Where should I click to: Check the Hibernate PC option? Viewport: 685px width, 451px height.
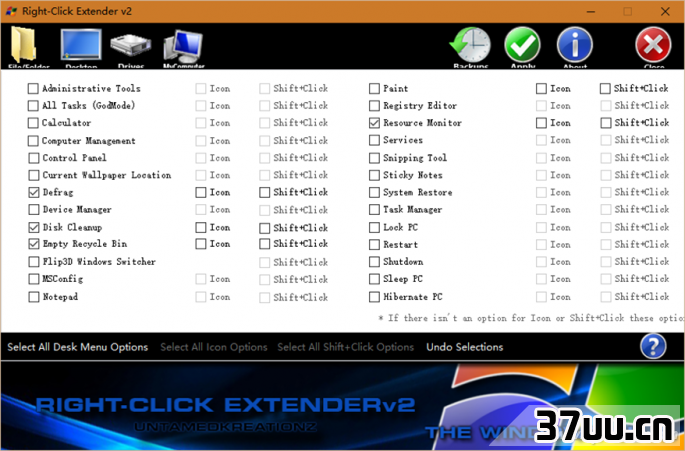point(374,297)
